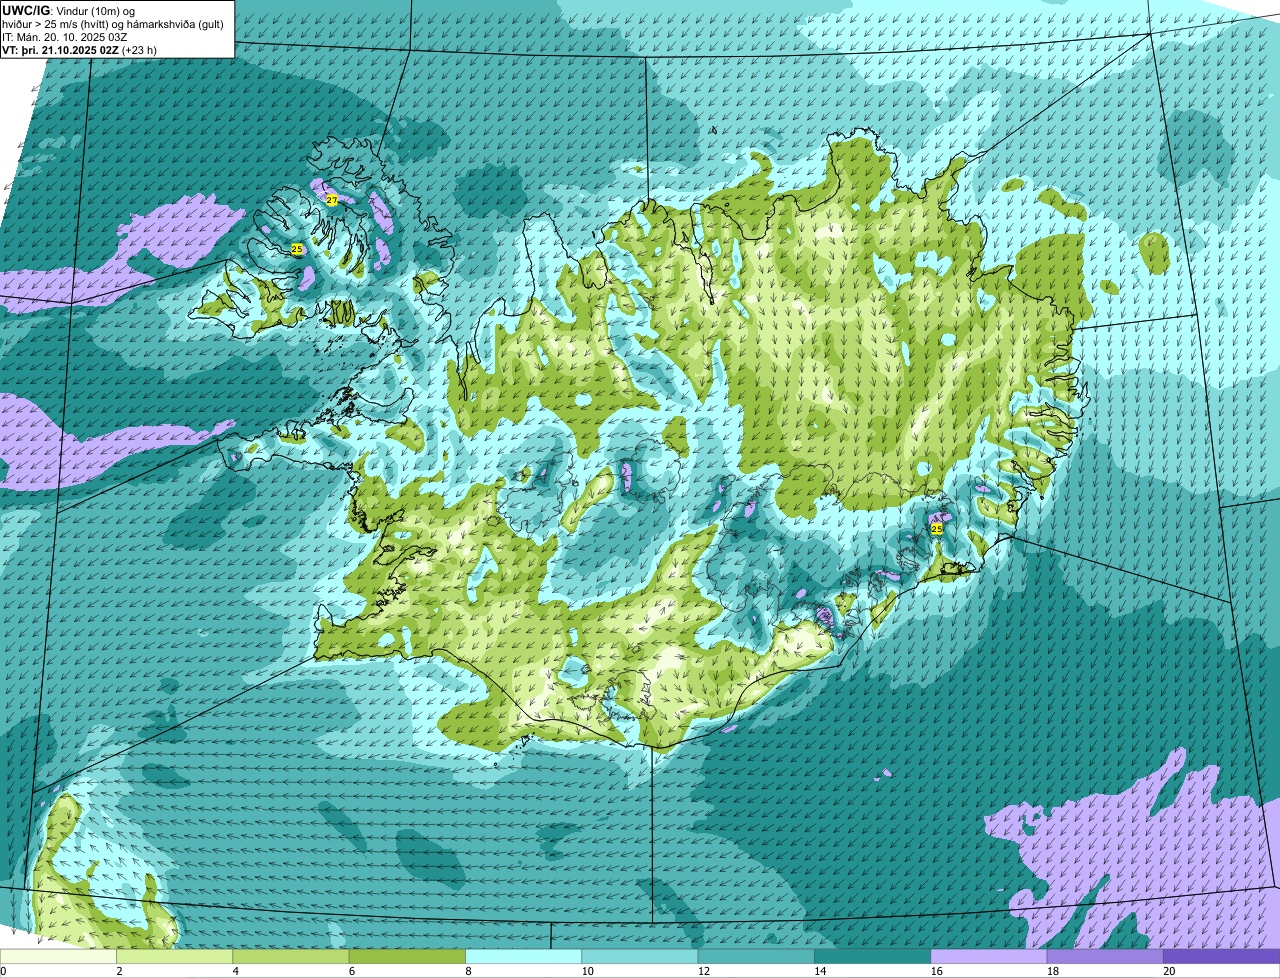
Task: Click the 'IT: Mán. 20. 10. 2025 03Z' line
Action: (x=66, y=36)
